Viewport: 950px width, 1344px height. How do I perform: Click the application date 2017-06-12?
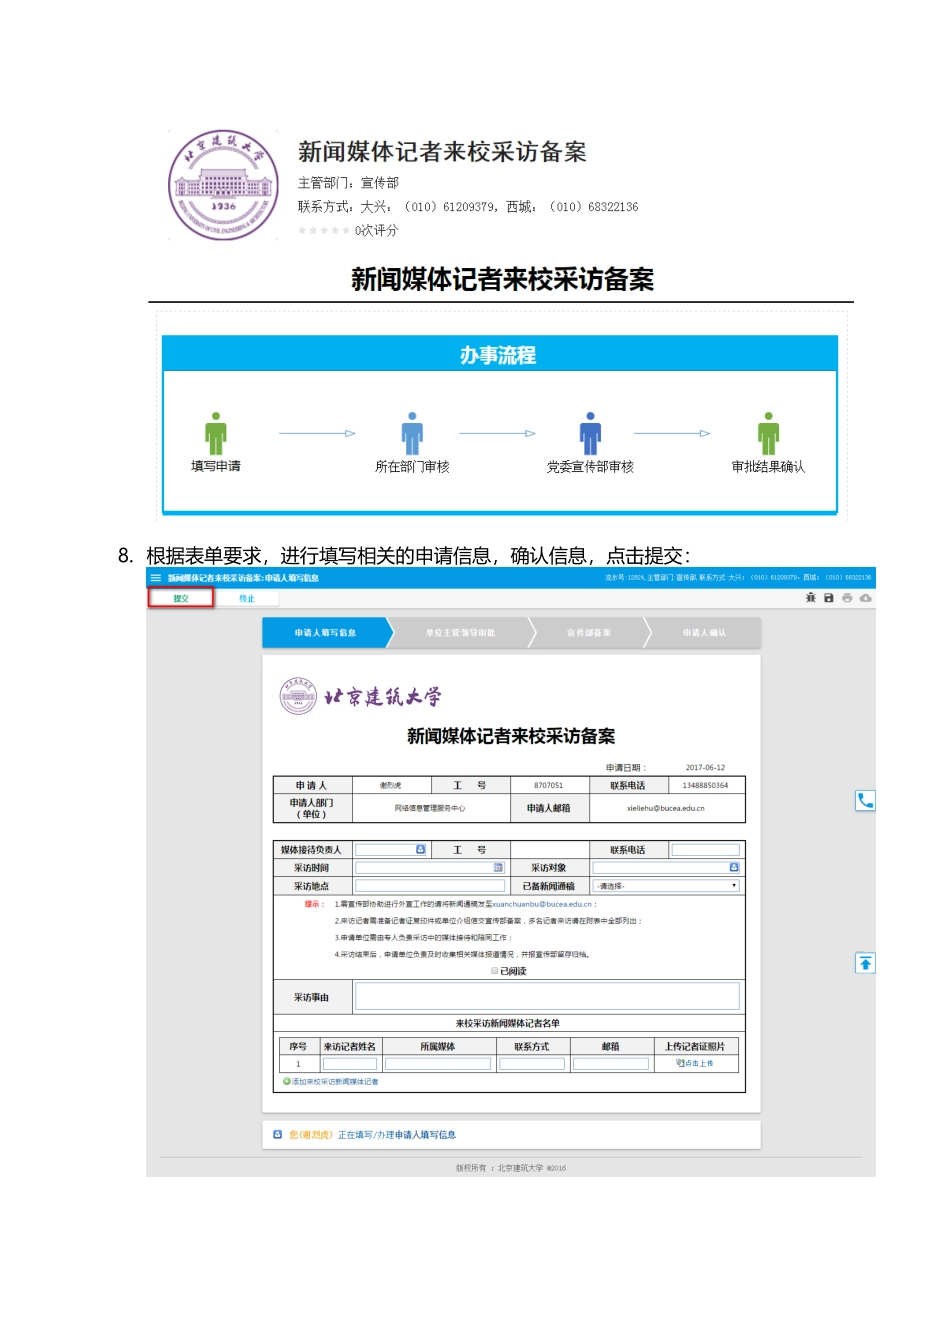[x=705, y=768]
